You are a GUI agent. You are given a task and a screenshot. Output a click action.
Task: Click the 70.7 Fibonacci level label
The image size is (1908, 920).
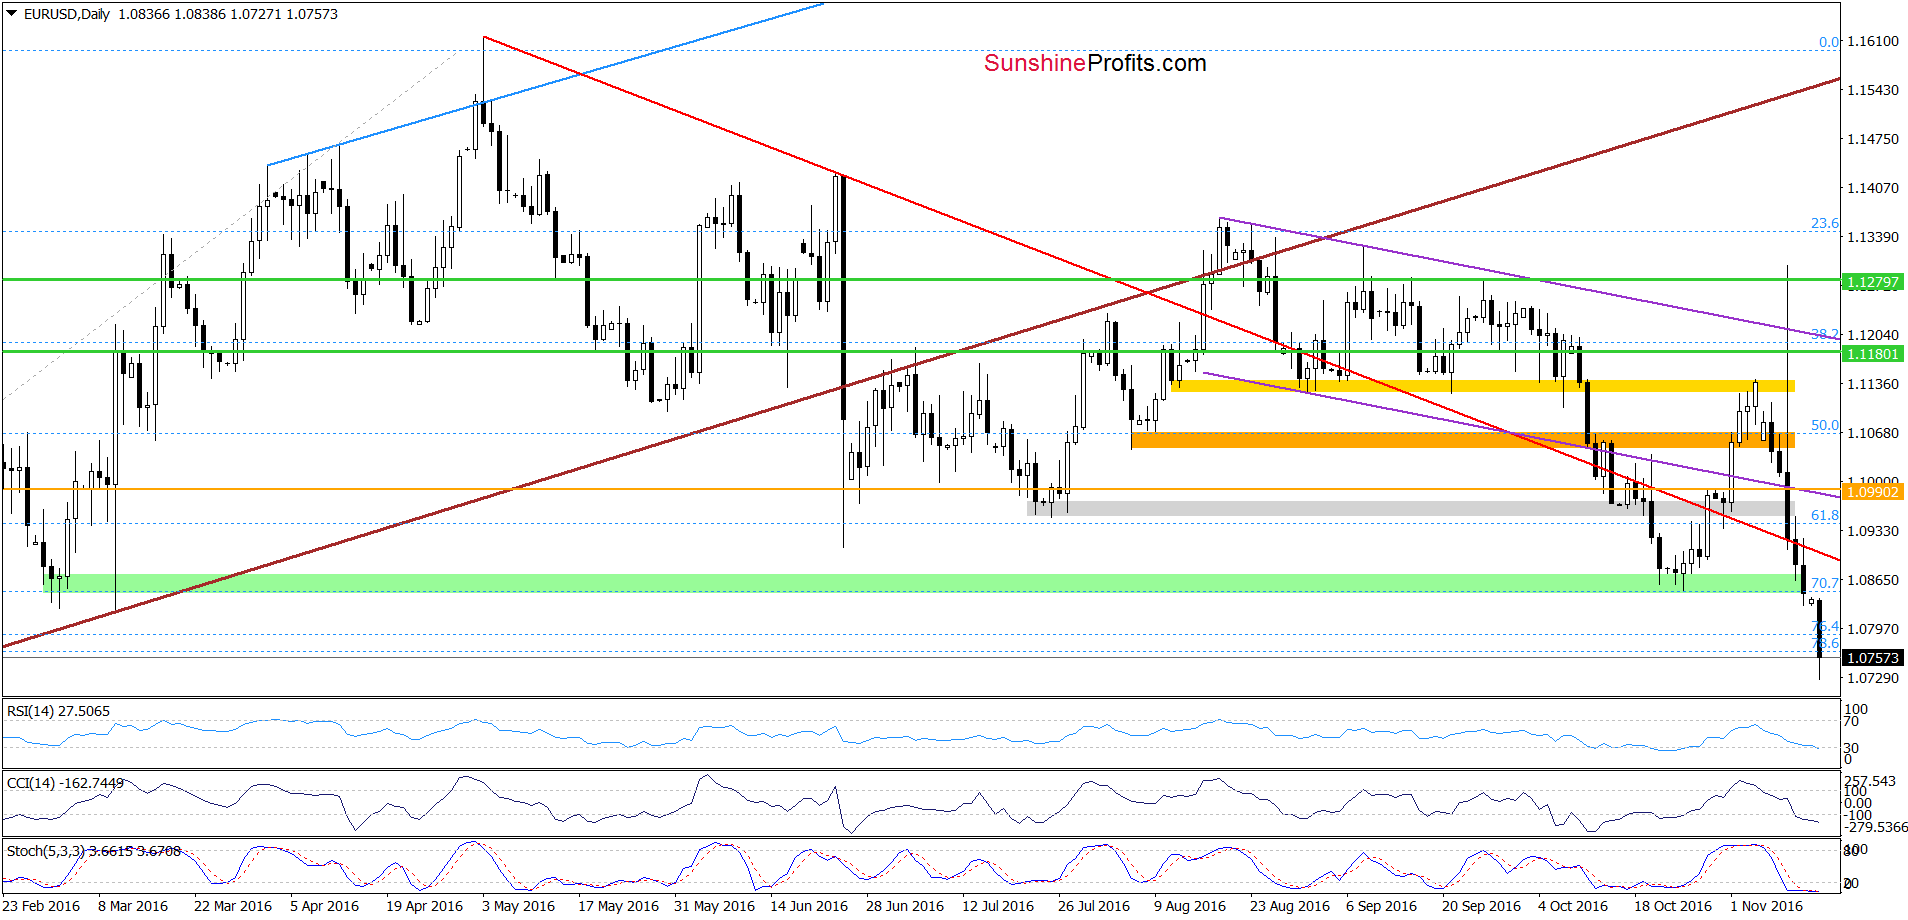(1825, 583)
